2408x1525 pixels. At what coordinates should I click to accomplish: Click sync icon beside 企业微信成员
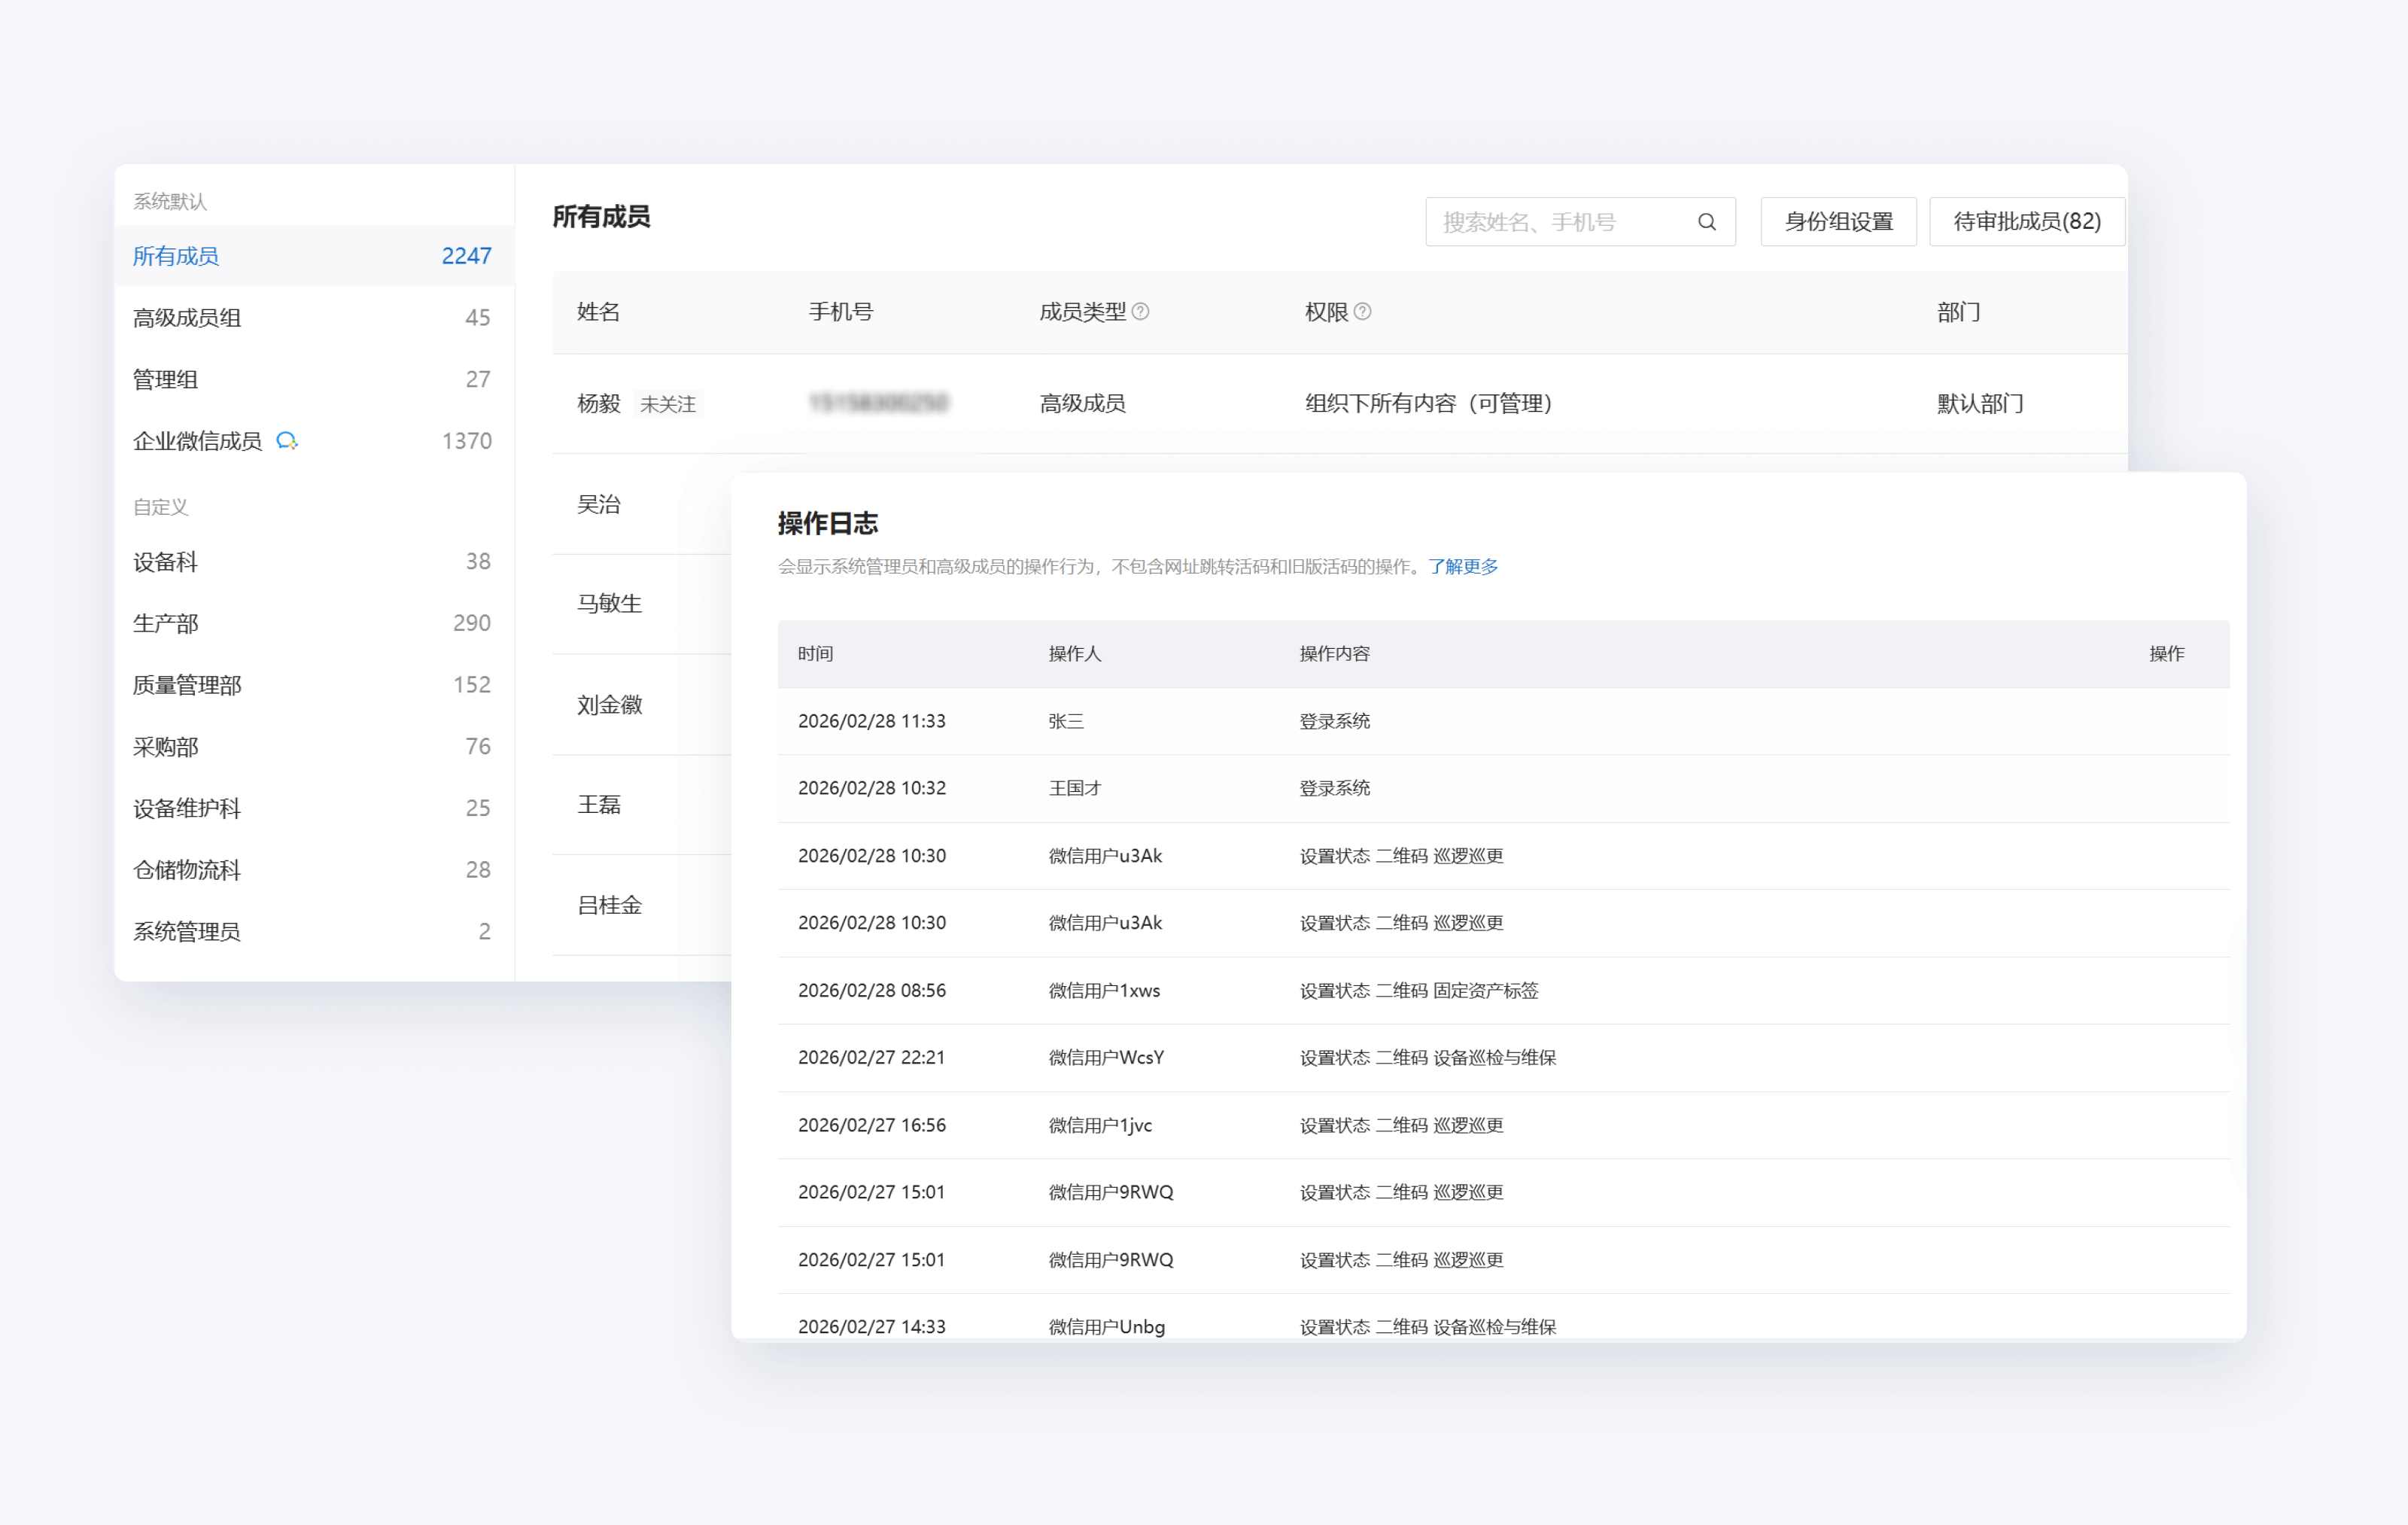[x=287, y=441]
